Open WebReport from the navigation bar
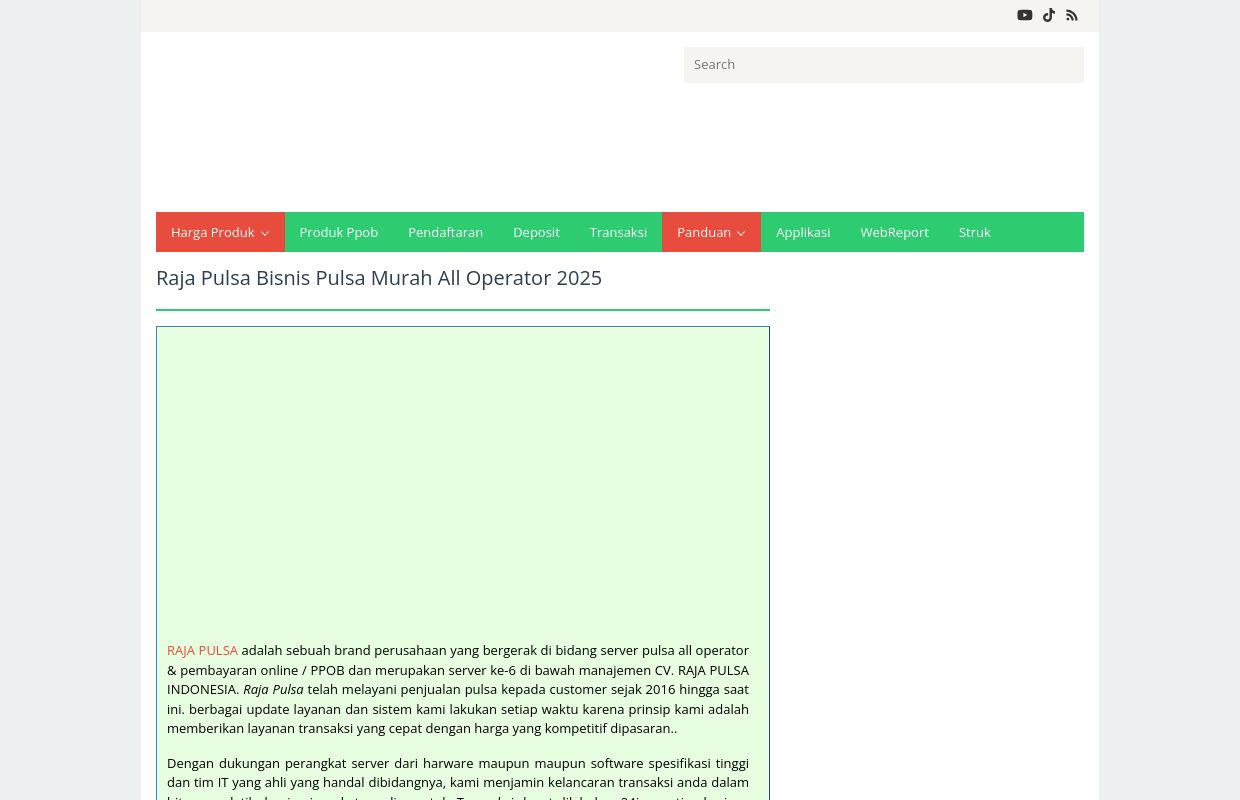This screenshot has width=1240, height=800. tap(894, 232)
